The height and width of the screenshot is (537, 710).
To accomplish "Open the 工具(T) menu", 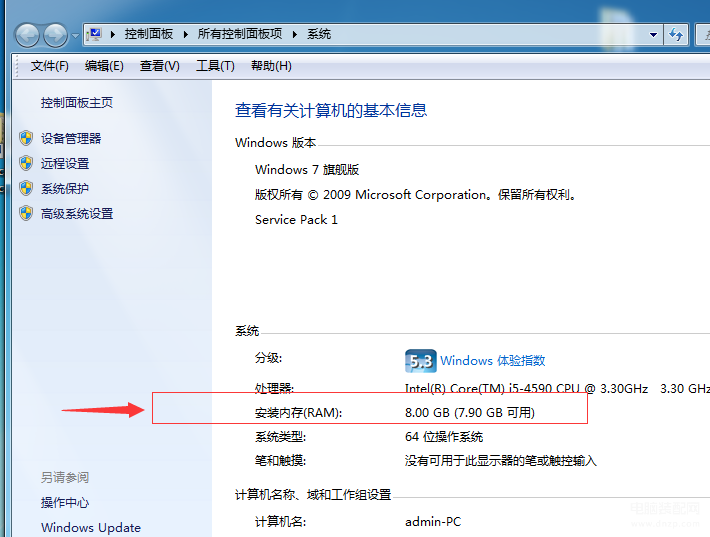I will 215,66.
